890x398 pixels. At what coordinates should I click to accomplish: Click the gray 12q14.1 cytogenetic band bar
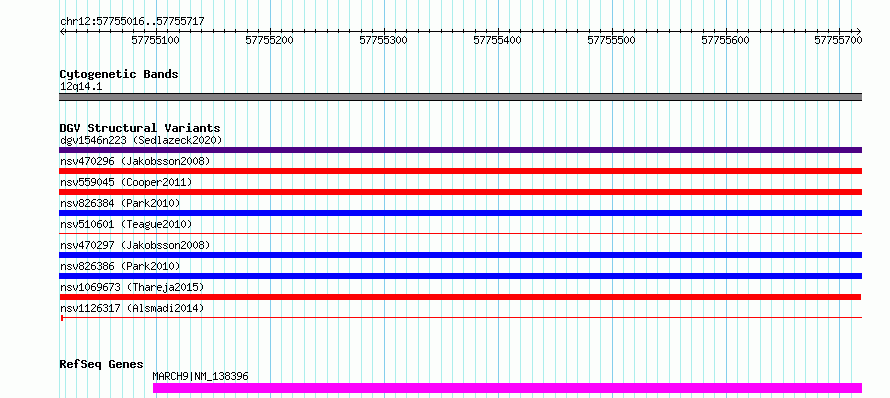pos(460,97)
